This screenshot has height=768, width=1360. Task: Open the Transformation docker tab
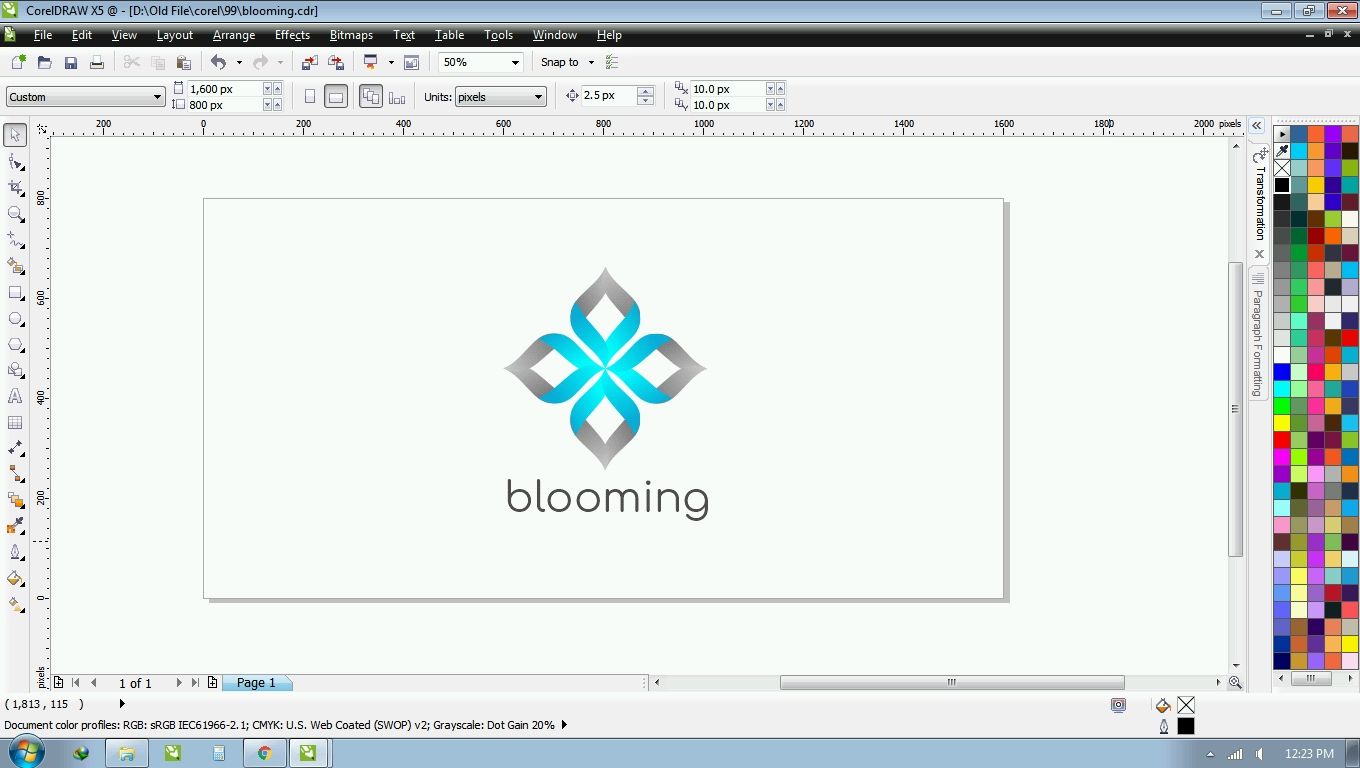click(x=1258, y=194)
